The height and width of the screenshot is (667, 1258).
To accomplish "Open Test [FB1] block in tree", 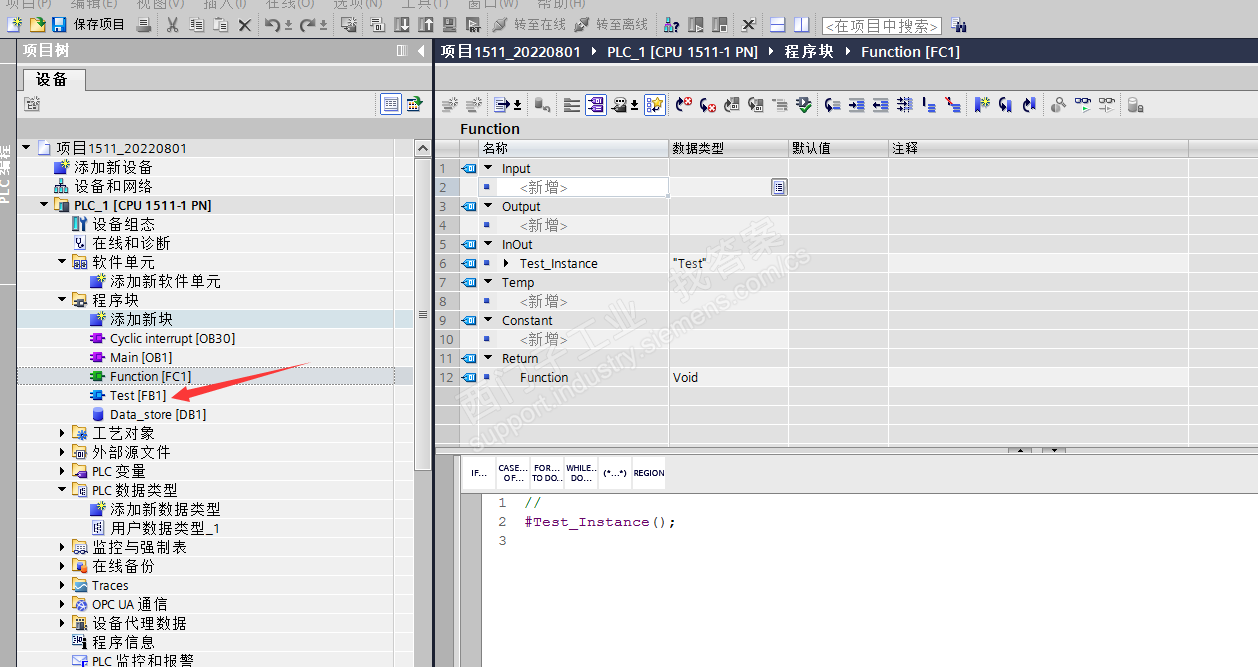I will 137,396.
